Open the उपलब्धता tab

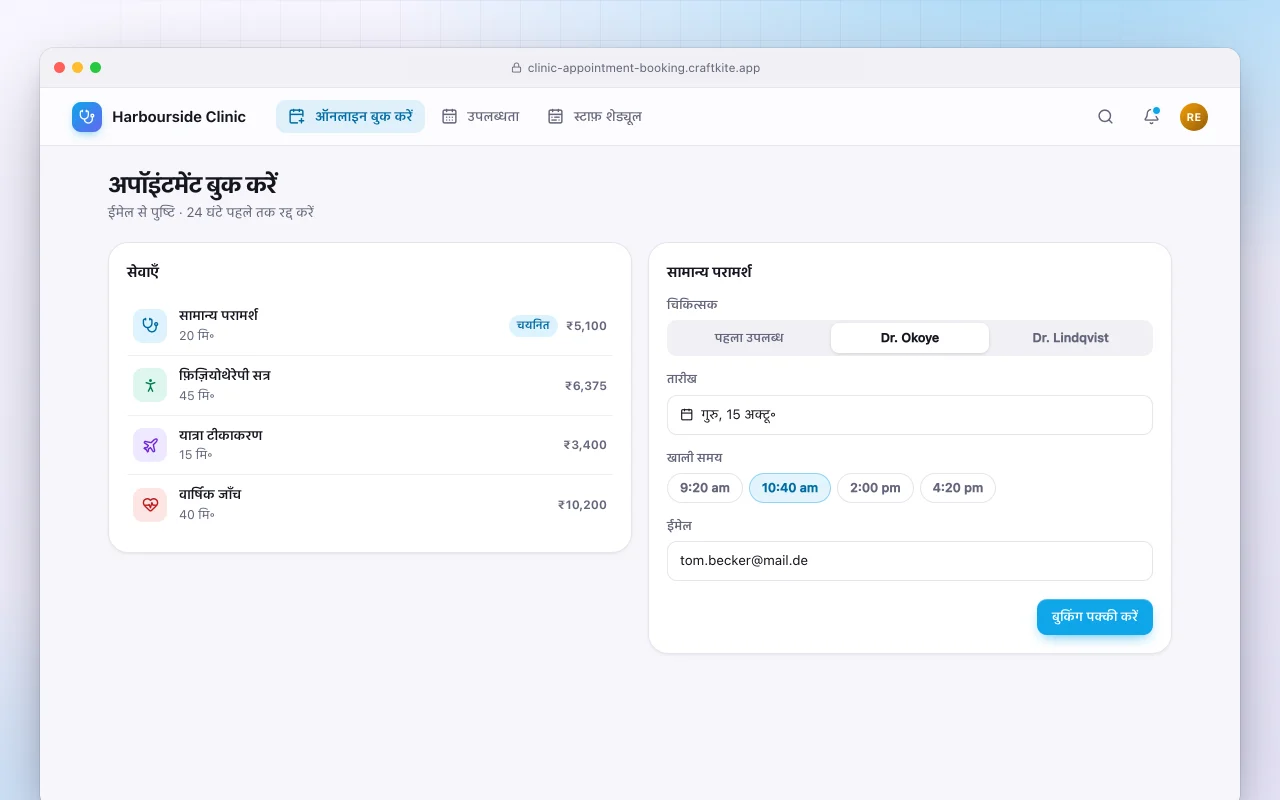[481, 117]
